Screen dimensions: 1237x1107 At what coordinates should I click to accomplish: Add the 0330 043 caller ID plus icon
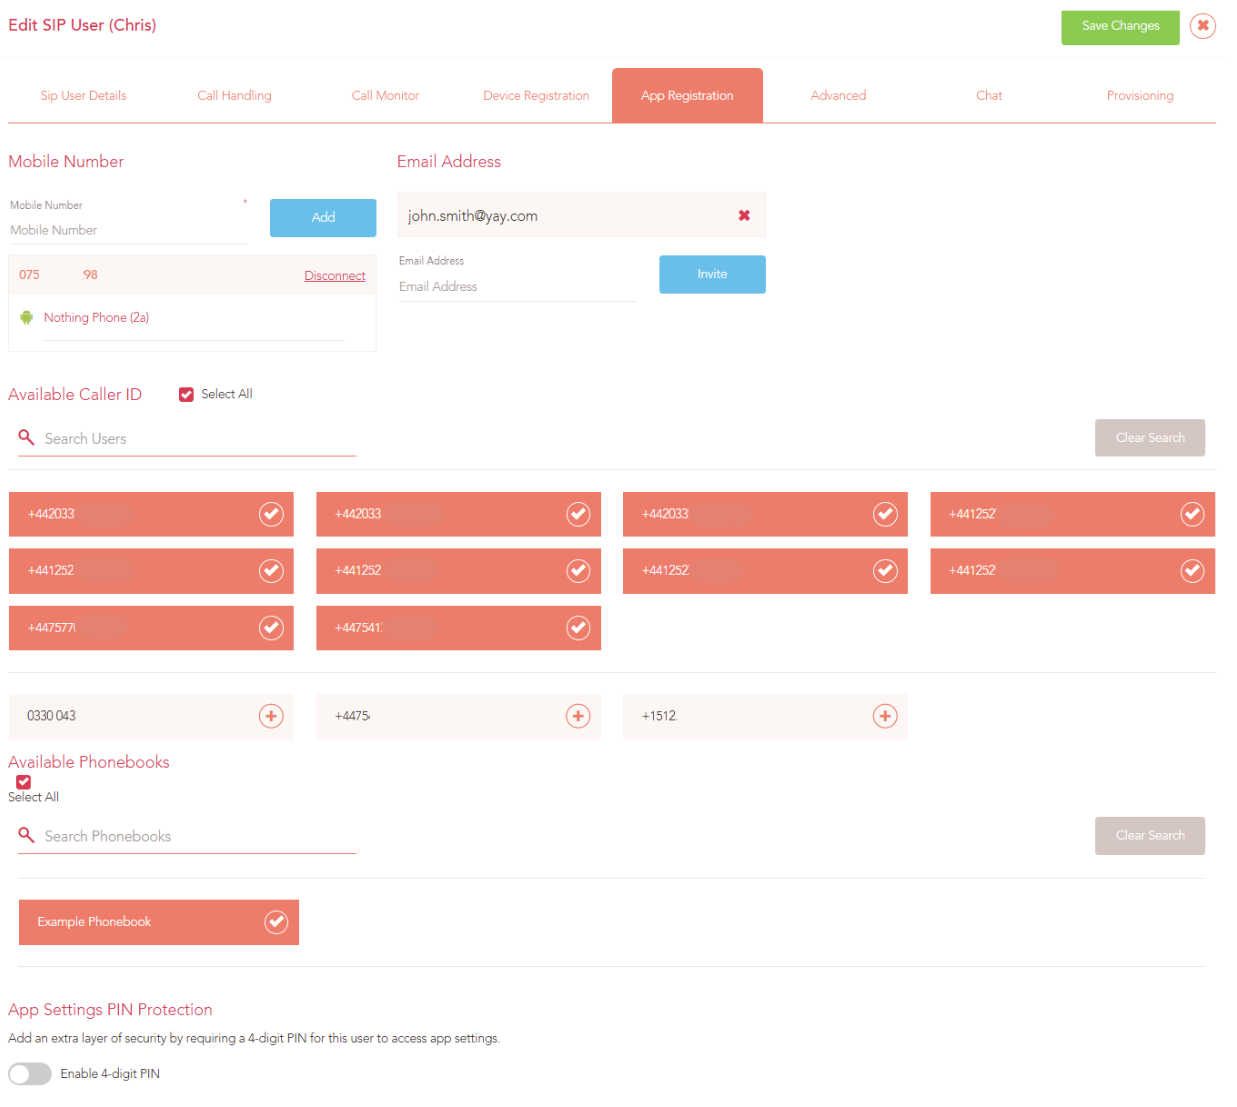coord(271,716)
